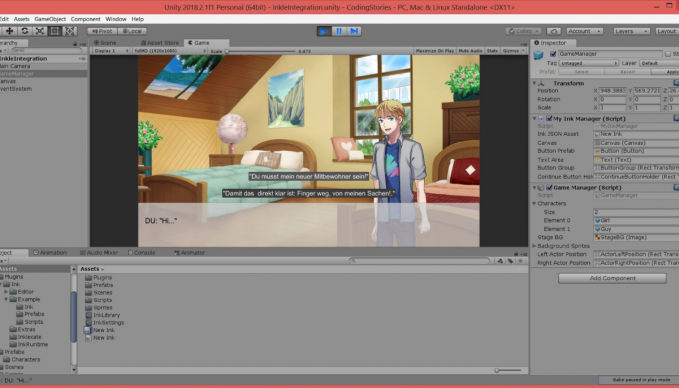Pause the game with Pause button
The height and width of the screenshot is (388, 679).
pyautogui.click(x=339, y=31)
